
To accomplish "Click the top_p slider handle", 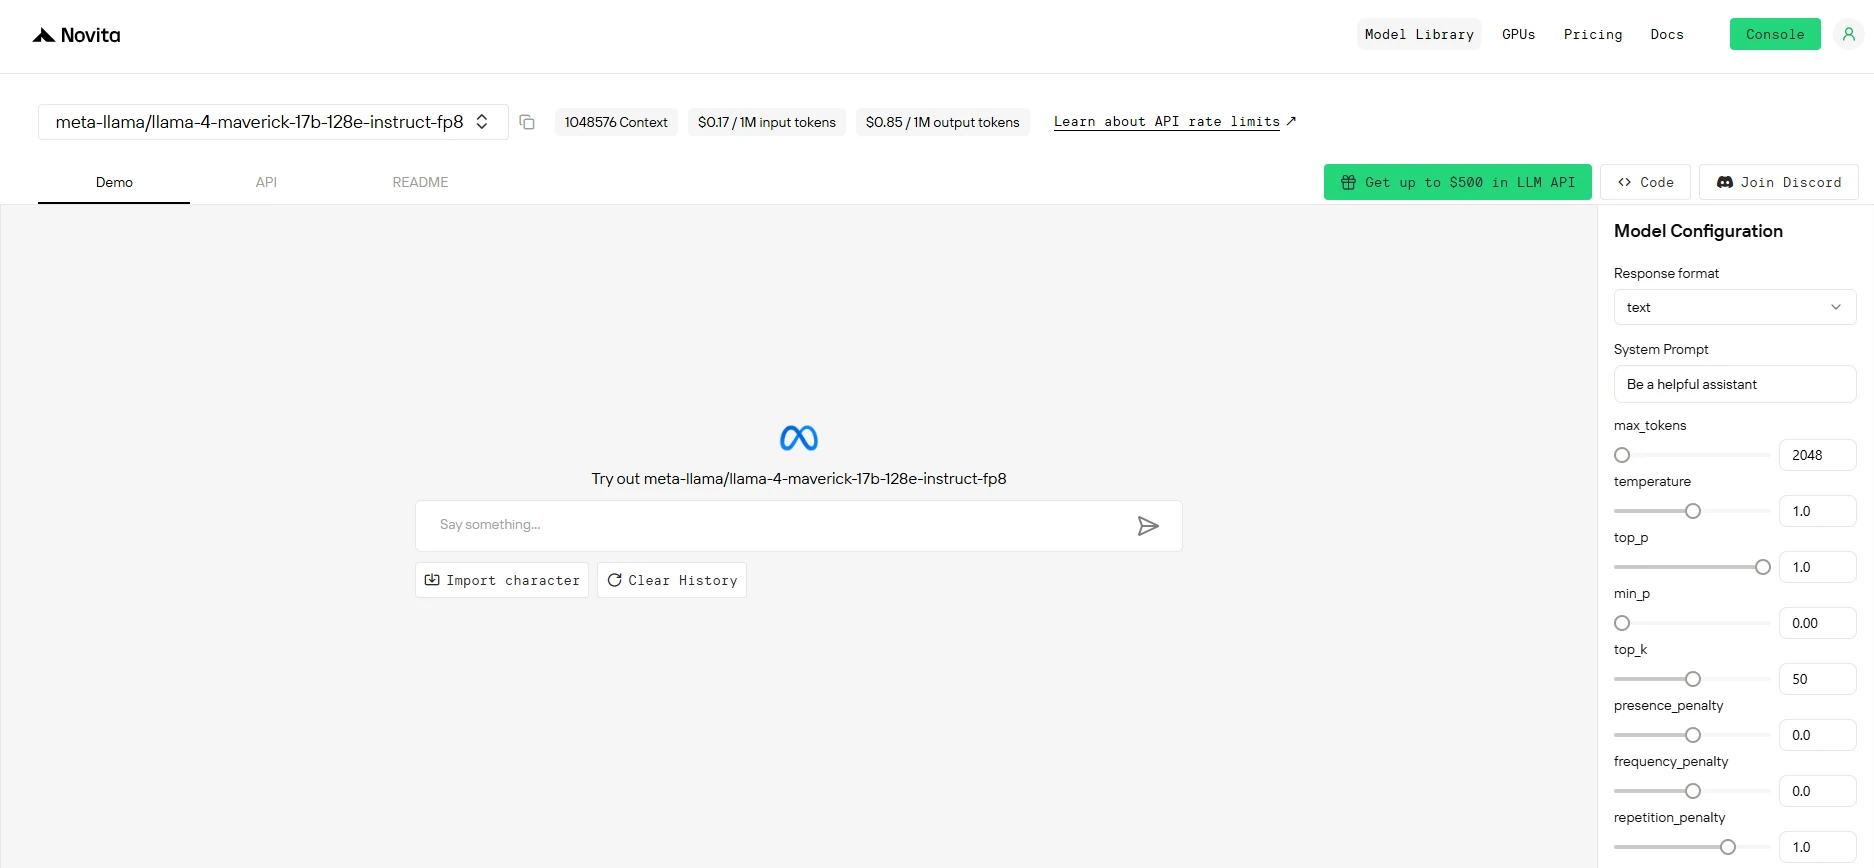I will point(1763,567).
